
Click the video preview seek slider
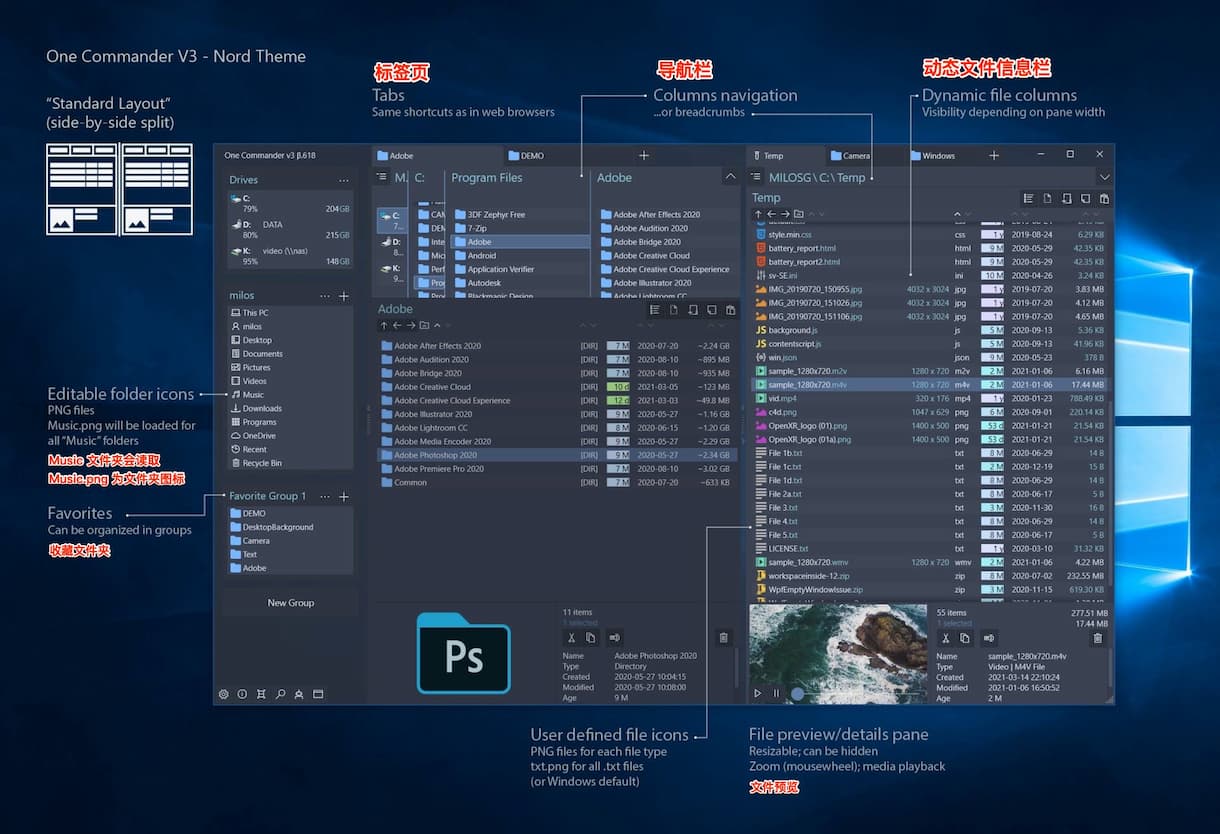(x=799, y=693)
